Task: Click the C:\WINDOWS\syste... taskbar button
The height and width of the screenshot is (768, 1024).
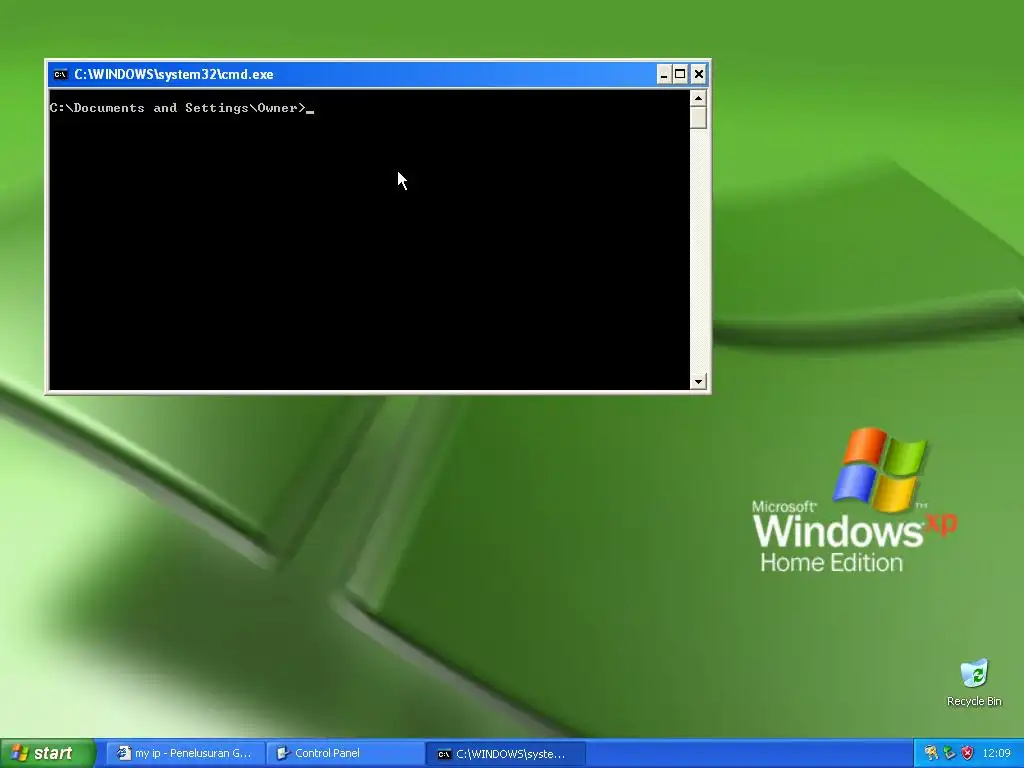Action: (506, 754)
